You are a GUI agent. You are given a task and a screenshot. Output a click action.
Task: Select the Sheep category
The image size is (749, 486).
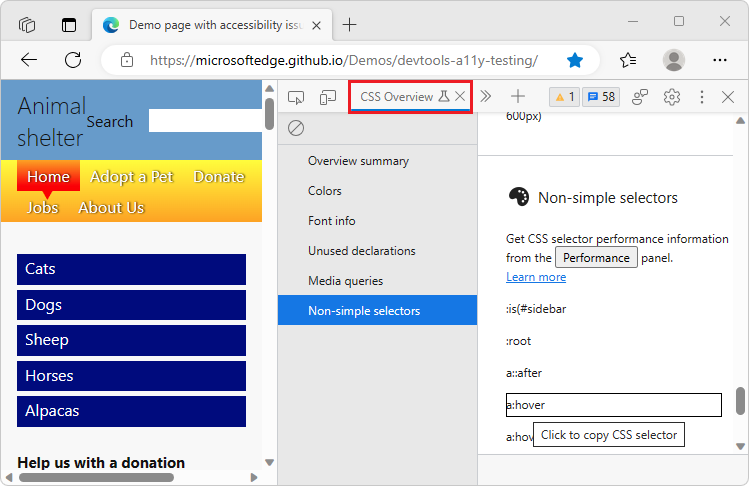click(131, 340)
